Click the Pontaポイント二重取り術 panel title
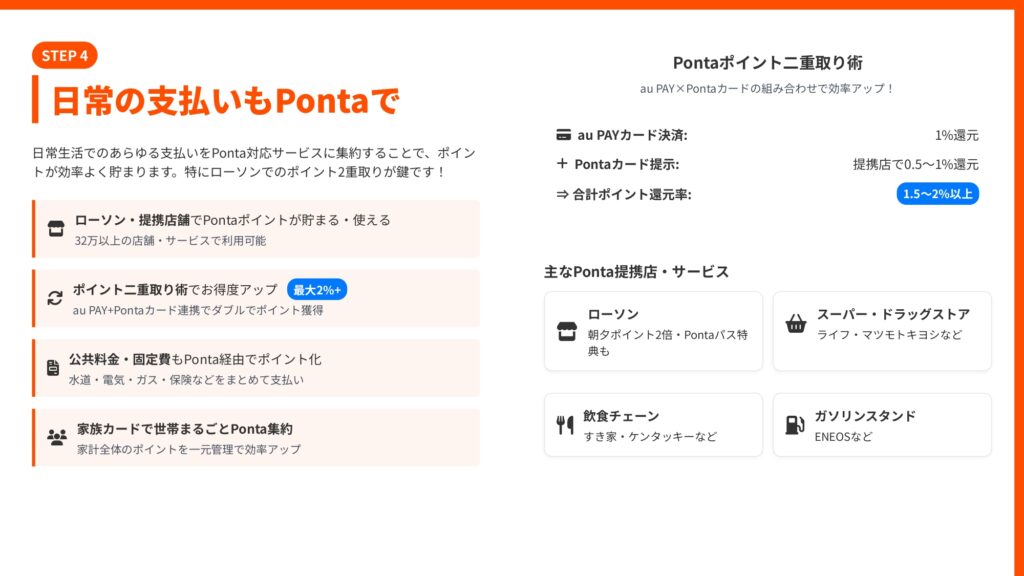 767,63
